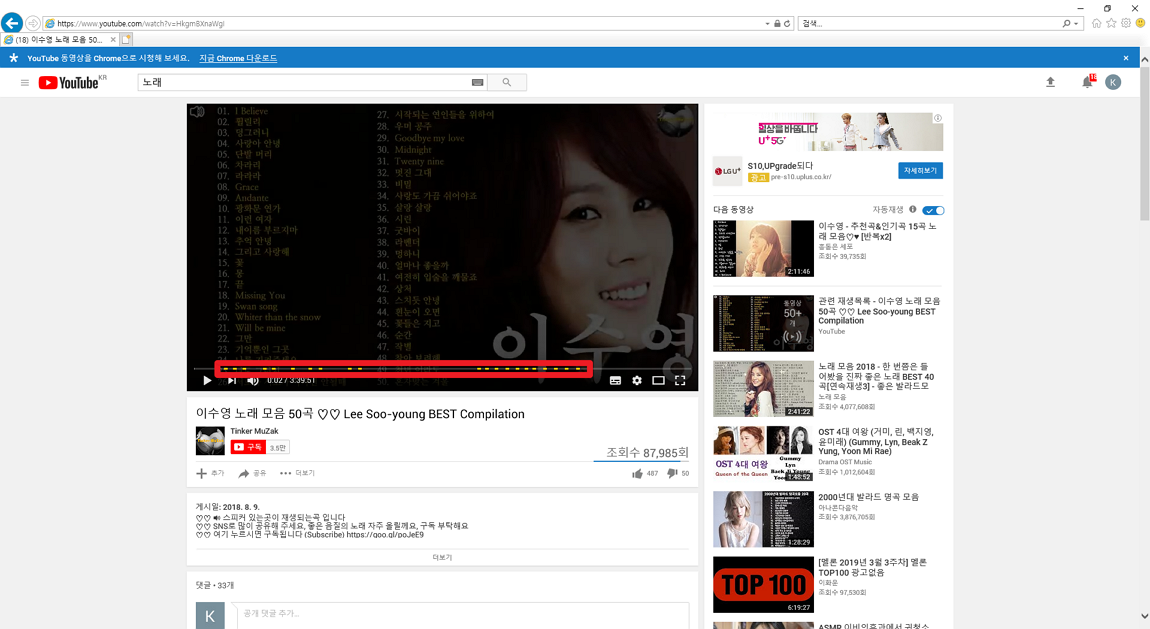Click the browser back arrow button
This screenshot has height=629, width=1150.
(12, 23)
